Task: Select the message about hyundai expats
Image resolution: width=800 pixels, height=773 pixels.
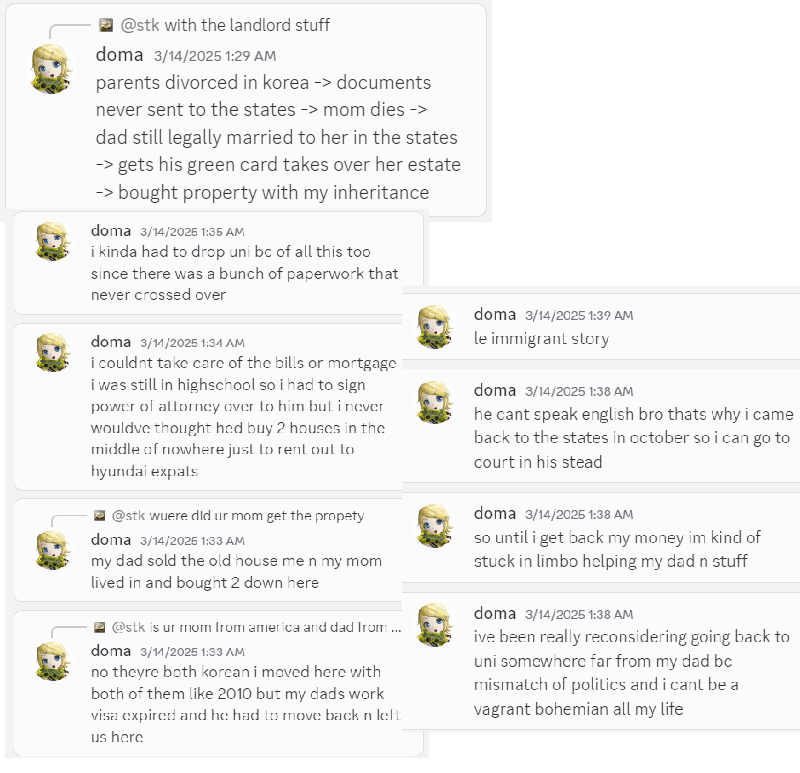Action: (x=244, y=416)
